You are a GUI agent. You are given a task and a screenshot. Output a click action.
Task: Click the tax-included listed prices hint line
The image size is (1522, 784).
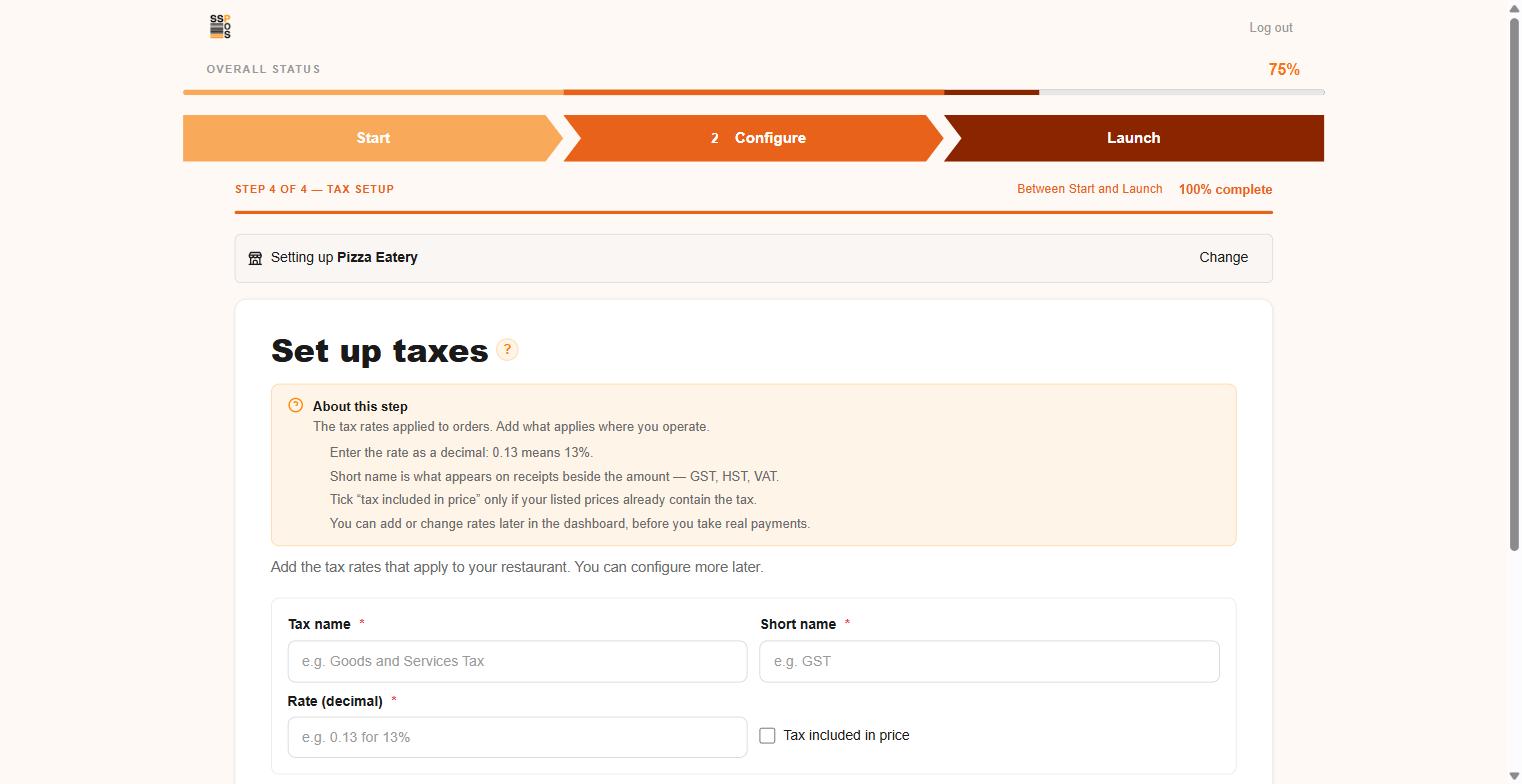[543, 500]
